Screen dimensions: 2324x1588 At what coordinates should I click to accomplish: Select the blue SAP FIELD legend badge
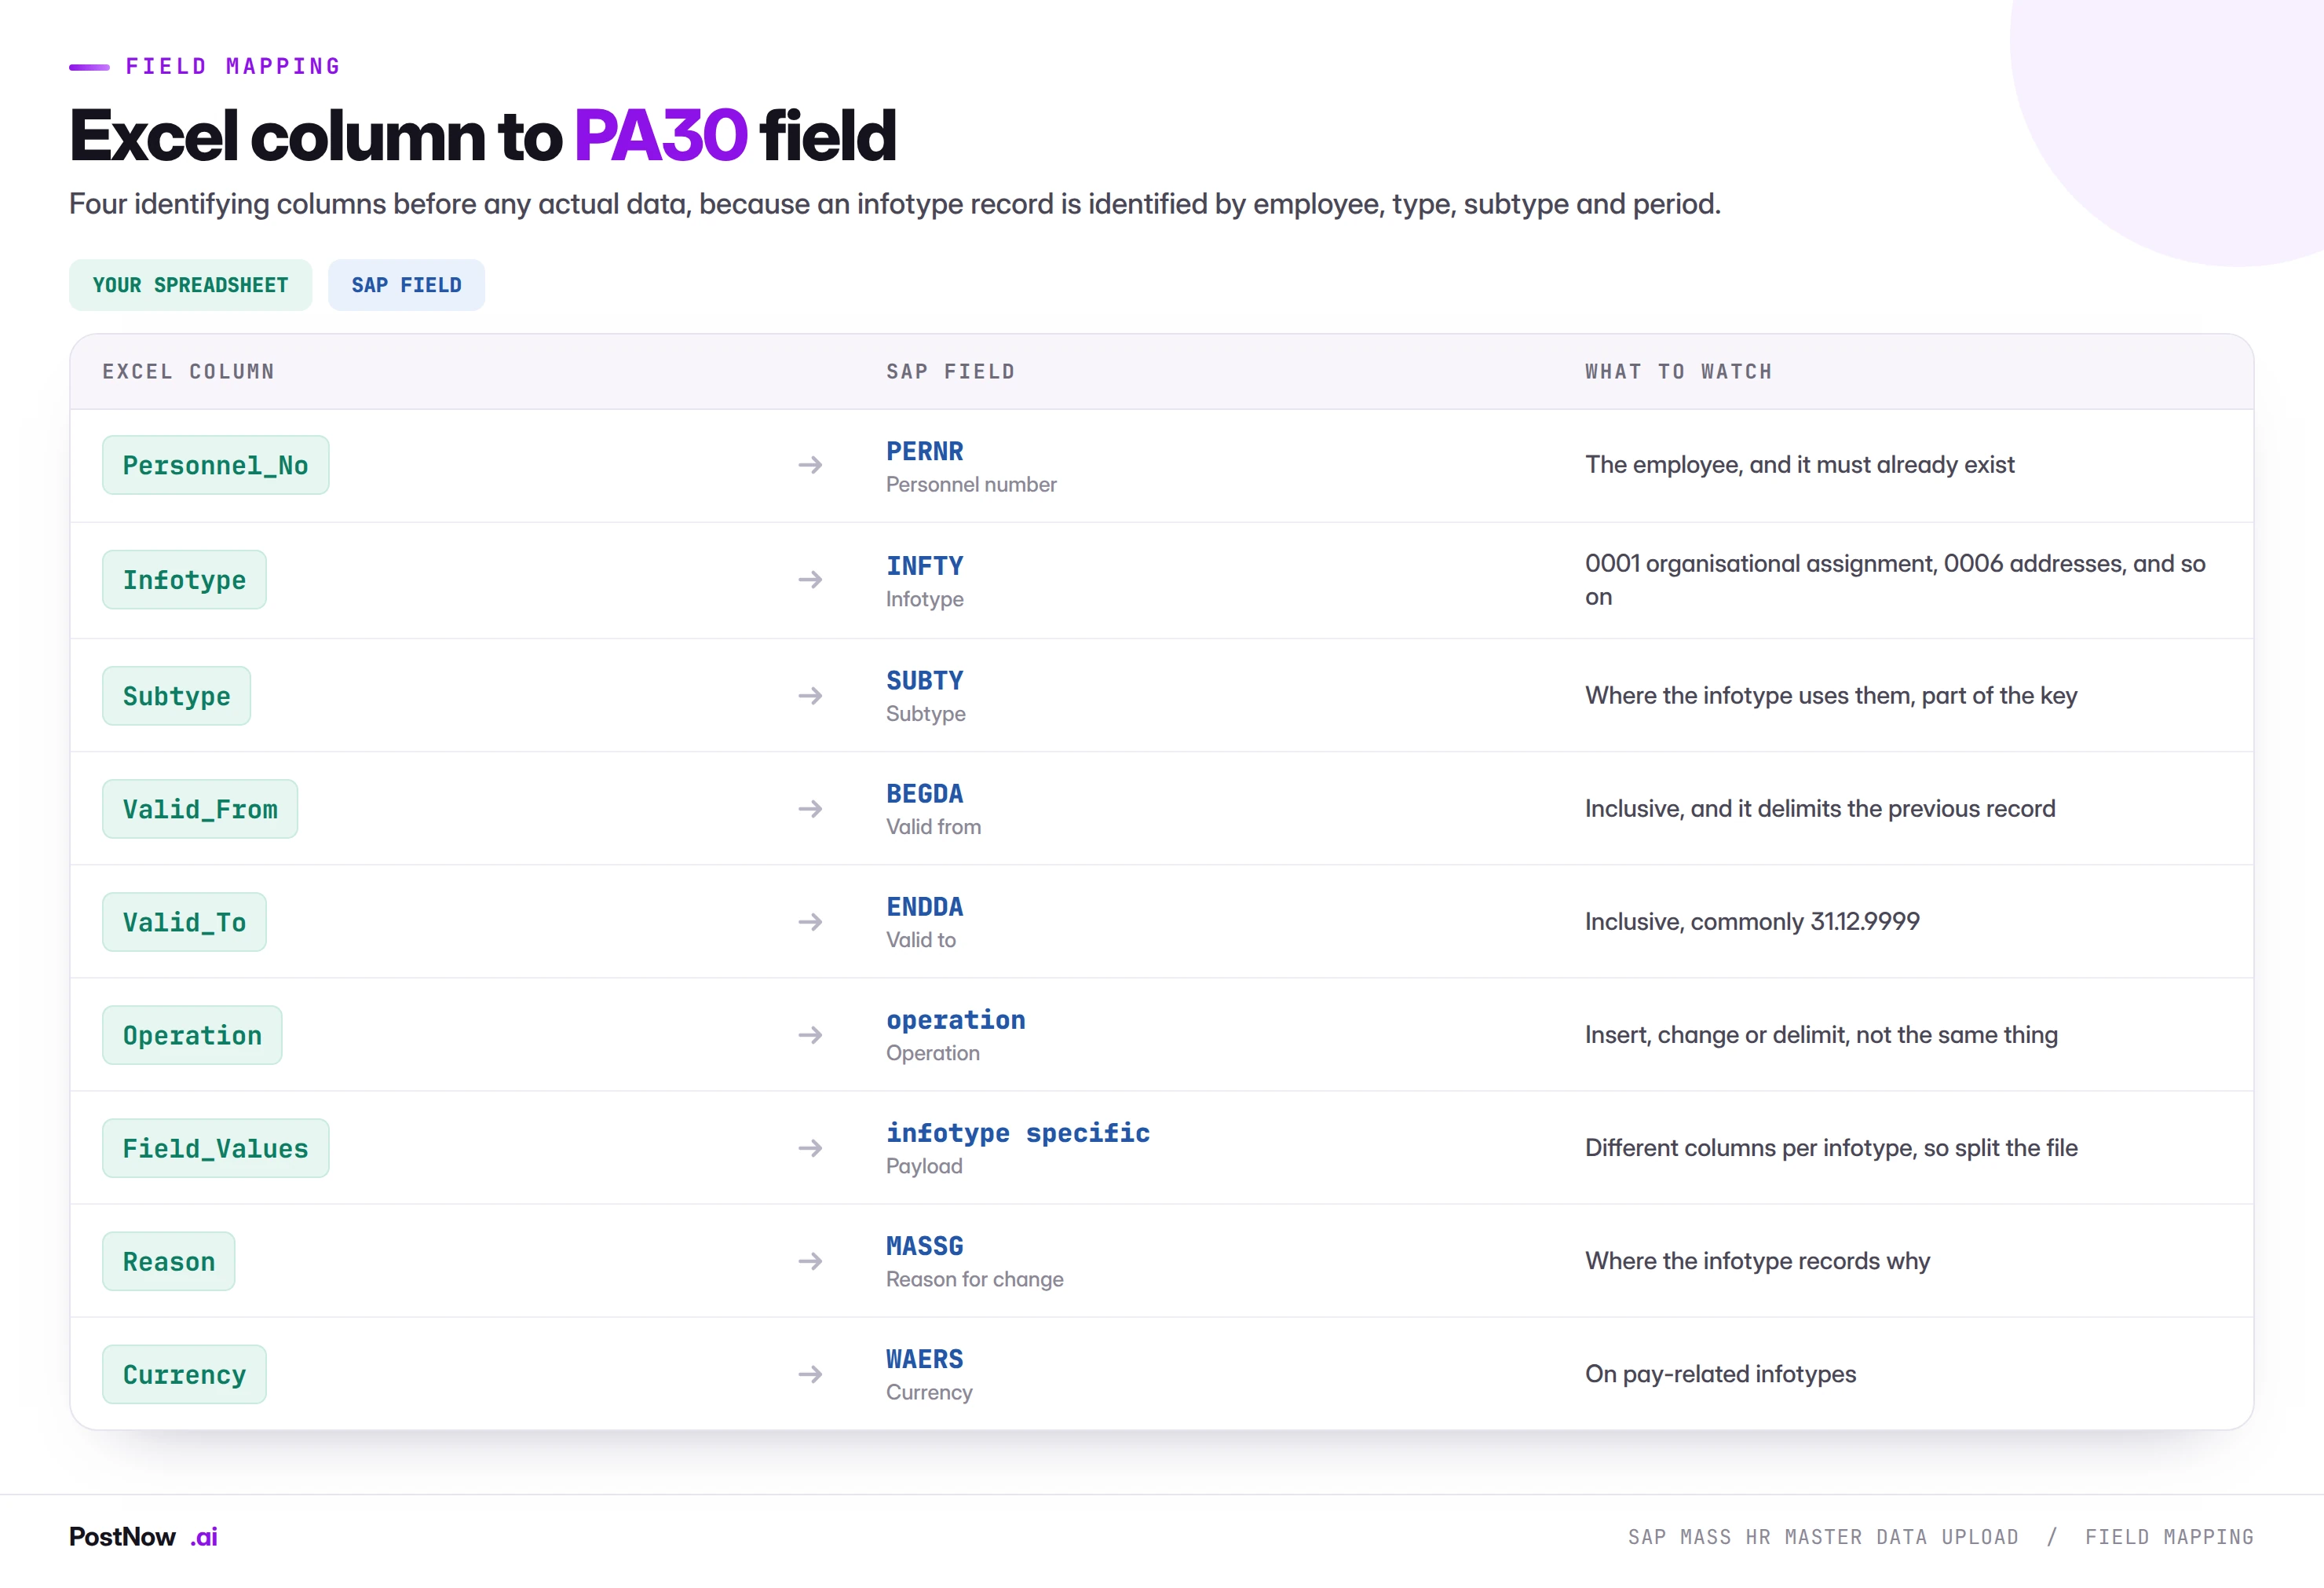pos(406,285)
